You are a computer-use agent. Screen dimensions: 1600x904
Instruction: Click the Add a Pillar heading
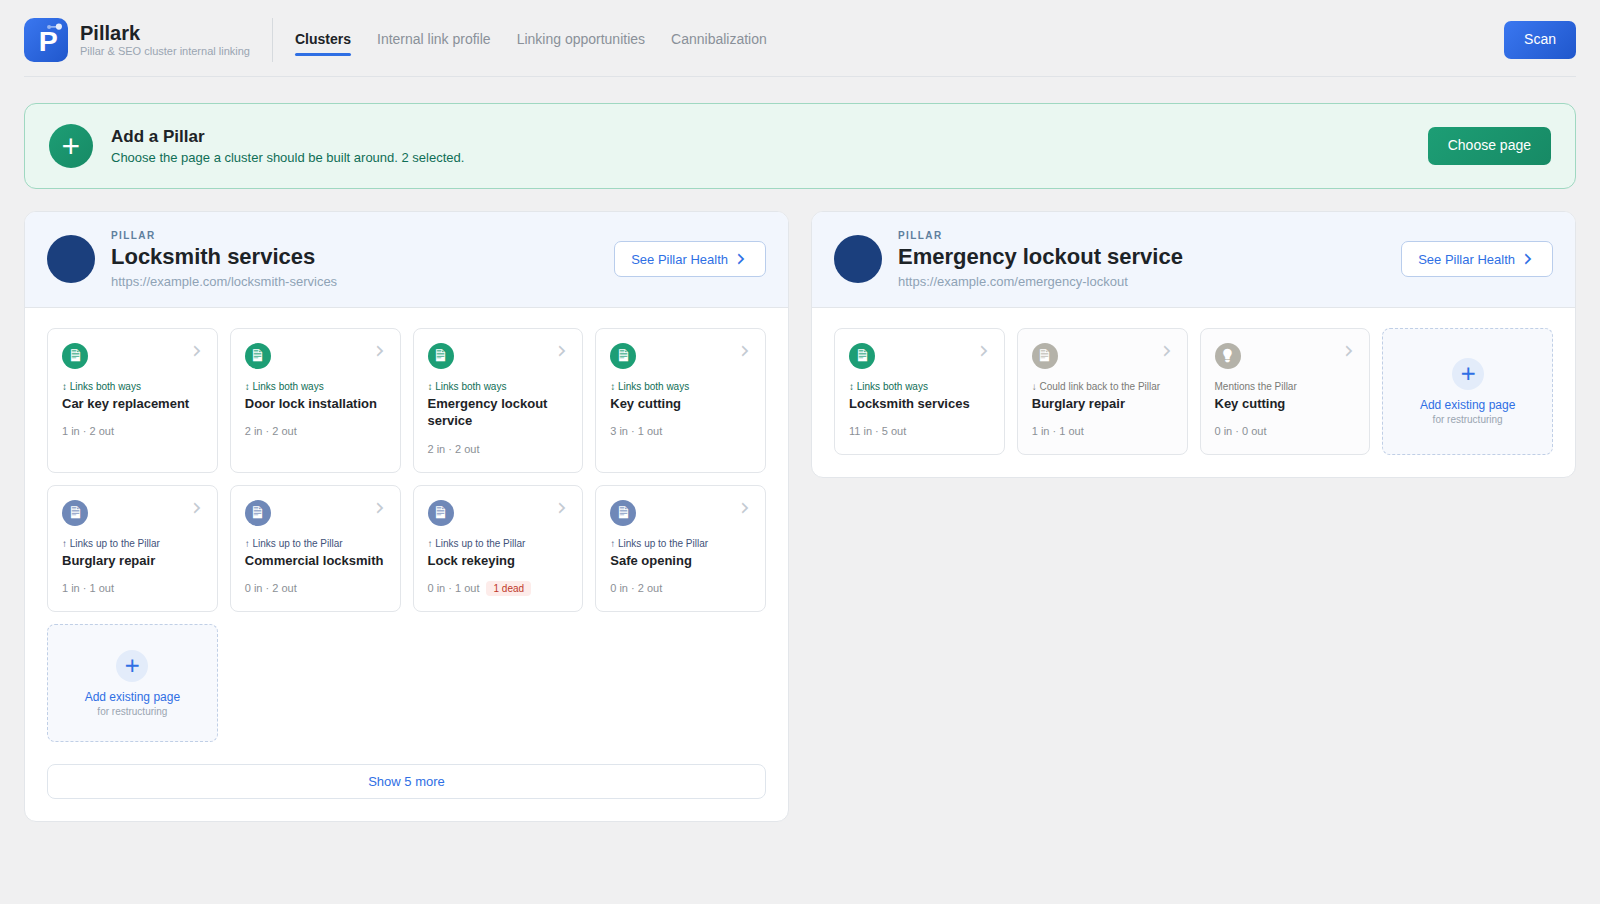point(158,137)
